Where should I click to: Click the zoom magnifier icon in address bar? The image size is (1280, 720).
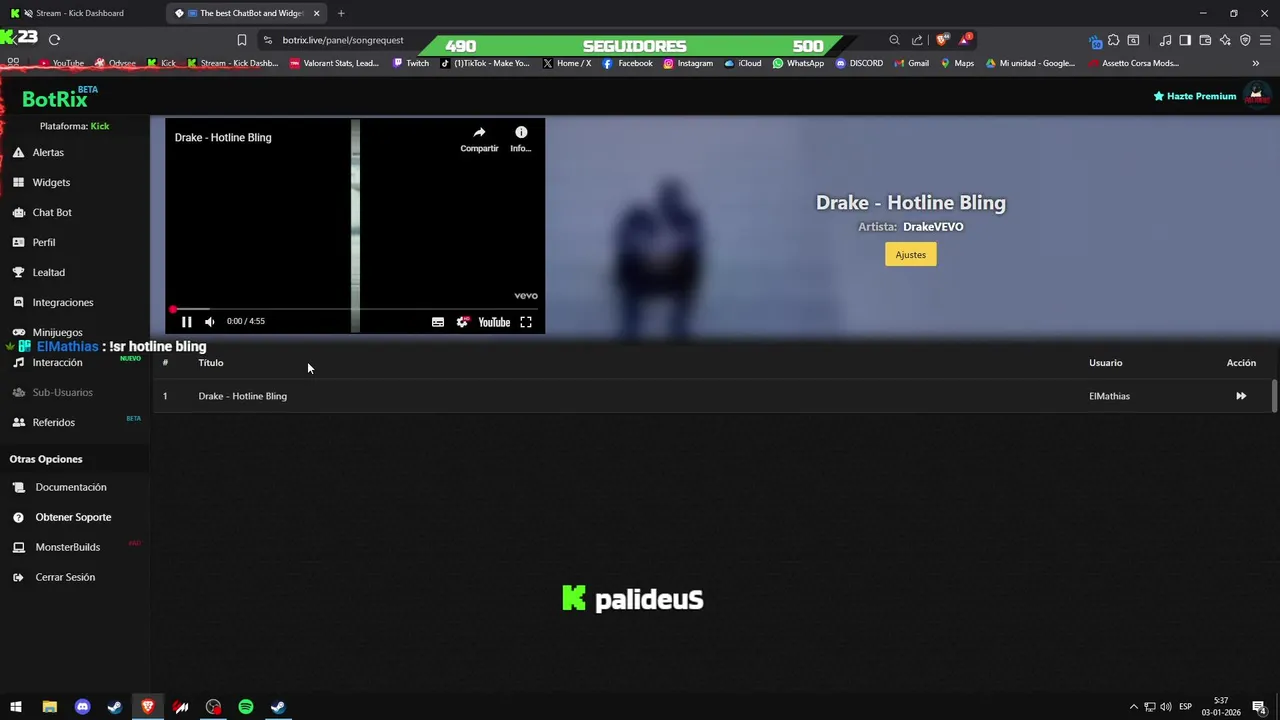click(894, 40)
